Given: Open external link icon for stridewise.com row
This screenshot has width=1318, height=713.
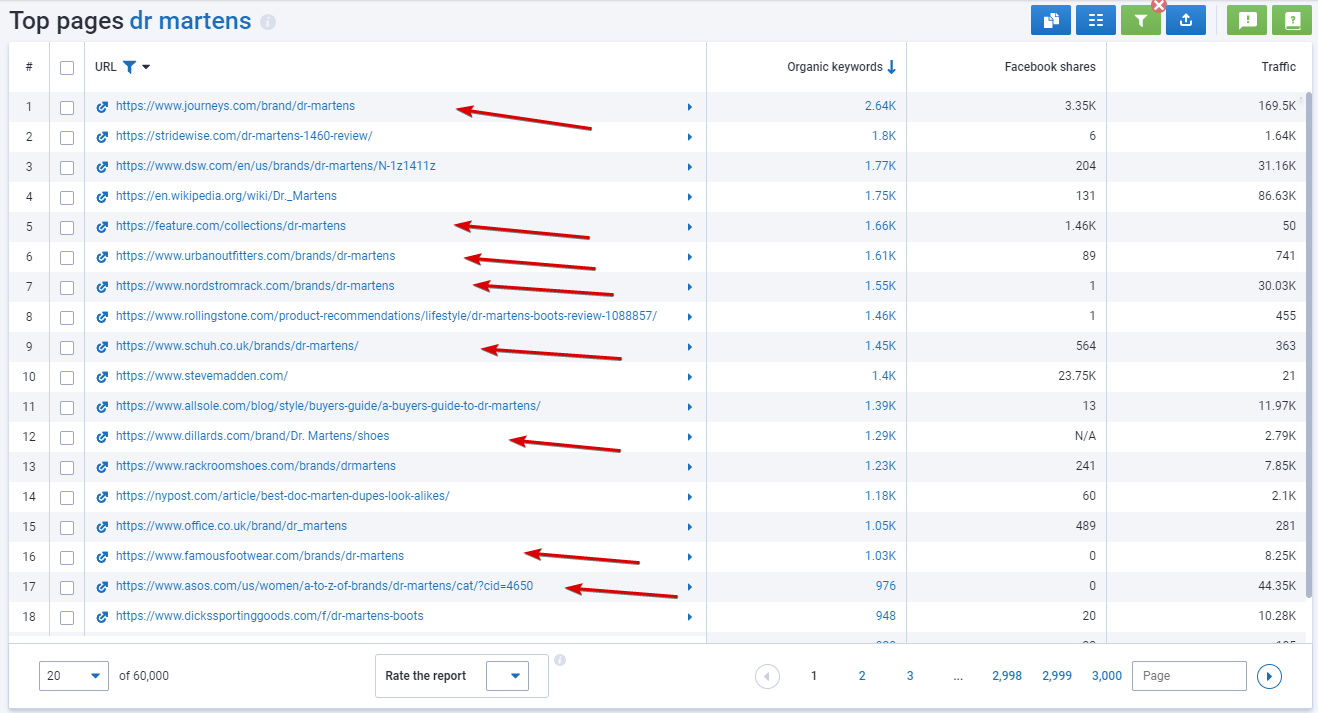Looking at the screenshot, I should point(102,136).
